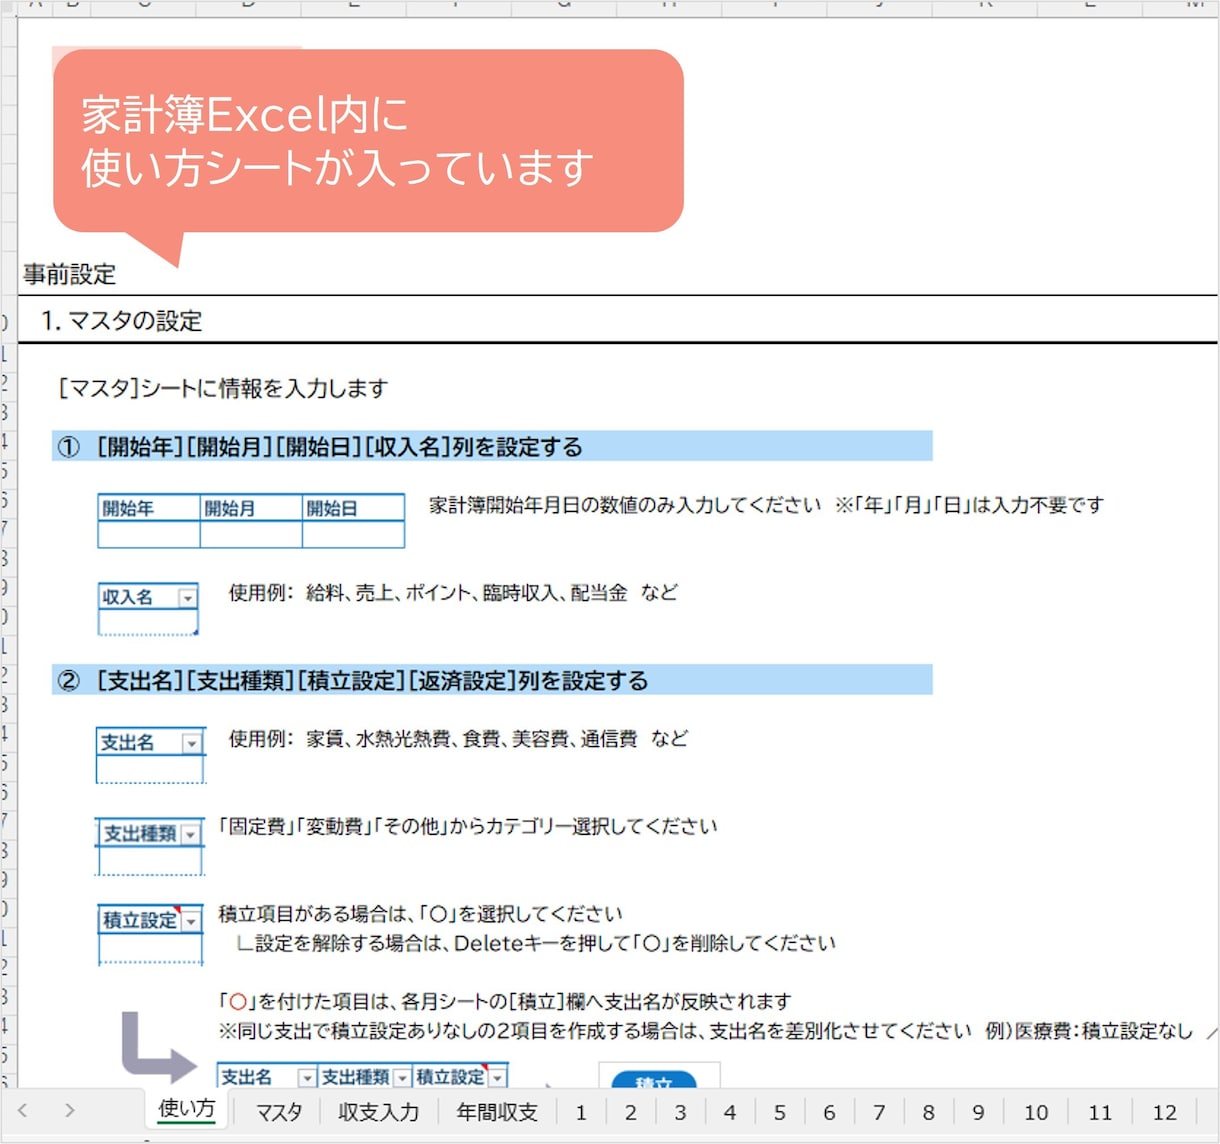Select the 開始年 header cell
1220x1144 pixels.
click(149, 508)
